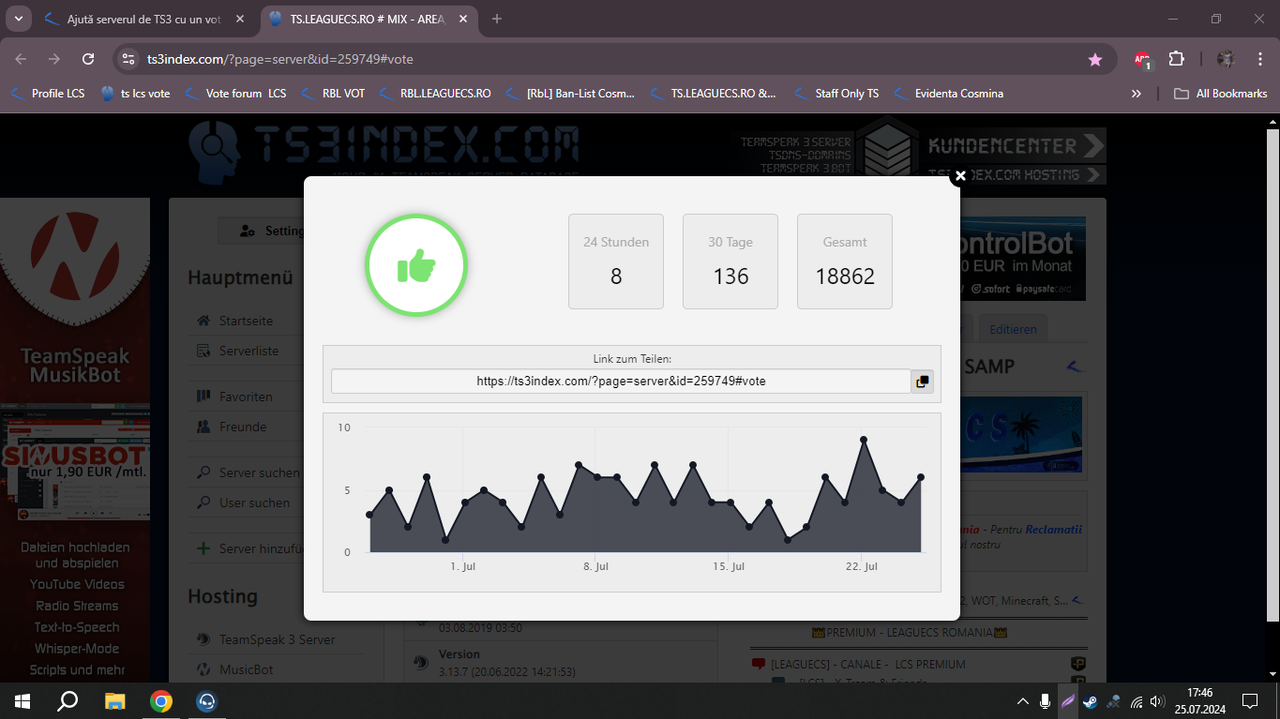
Task: Open the network Wi-Fi tray icon
Action: click(x=1136, y=701)
